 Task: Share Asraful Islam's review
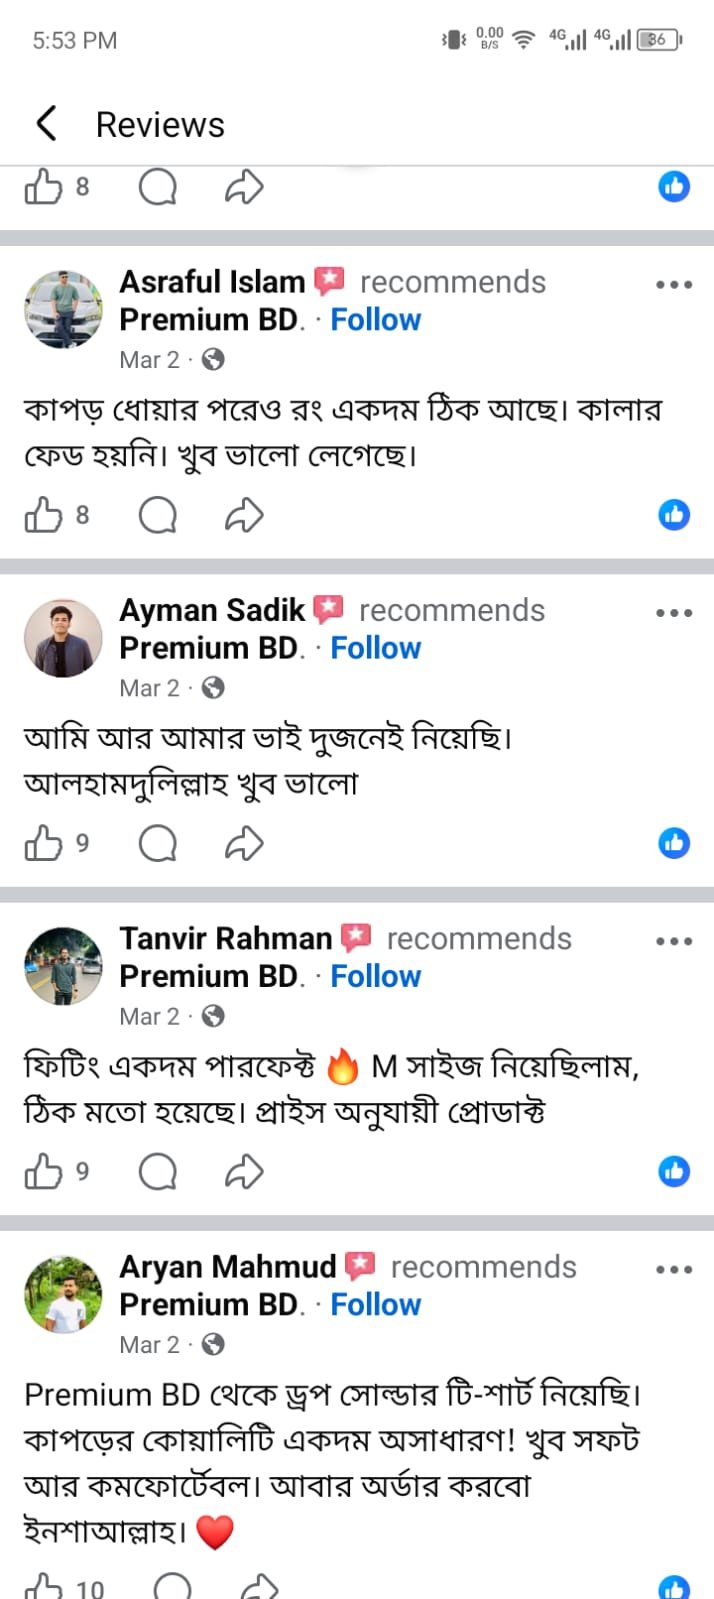[244, 515]
